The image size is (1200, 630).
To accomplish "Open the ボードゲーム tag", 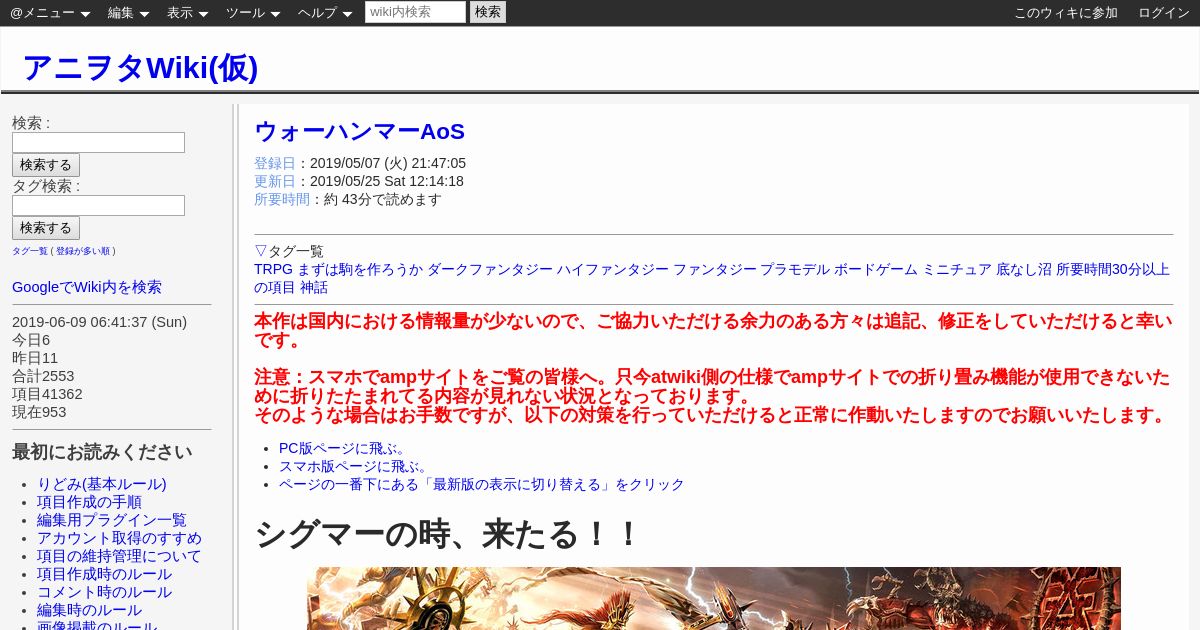I will (x=876, y=269).
